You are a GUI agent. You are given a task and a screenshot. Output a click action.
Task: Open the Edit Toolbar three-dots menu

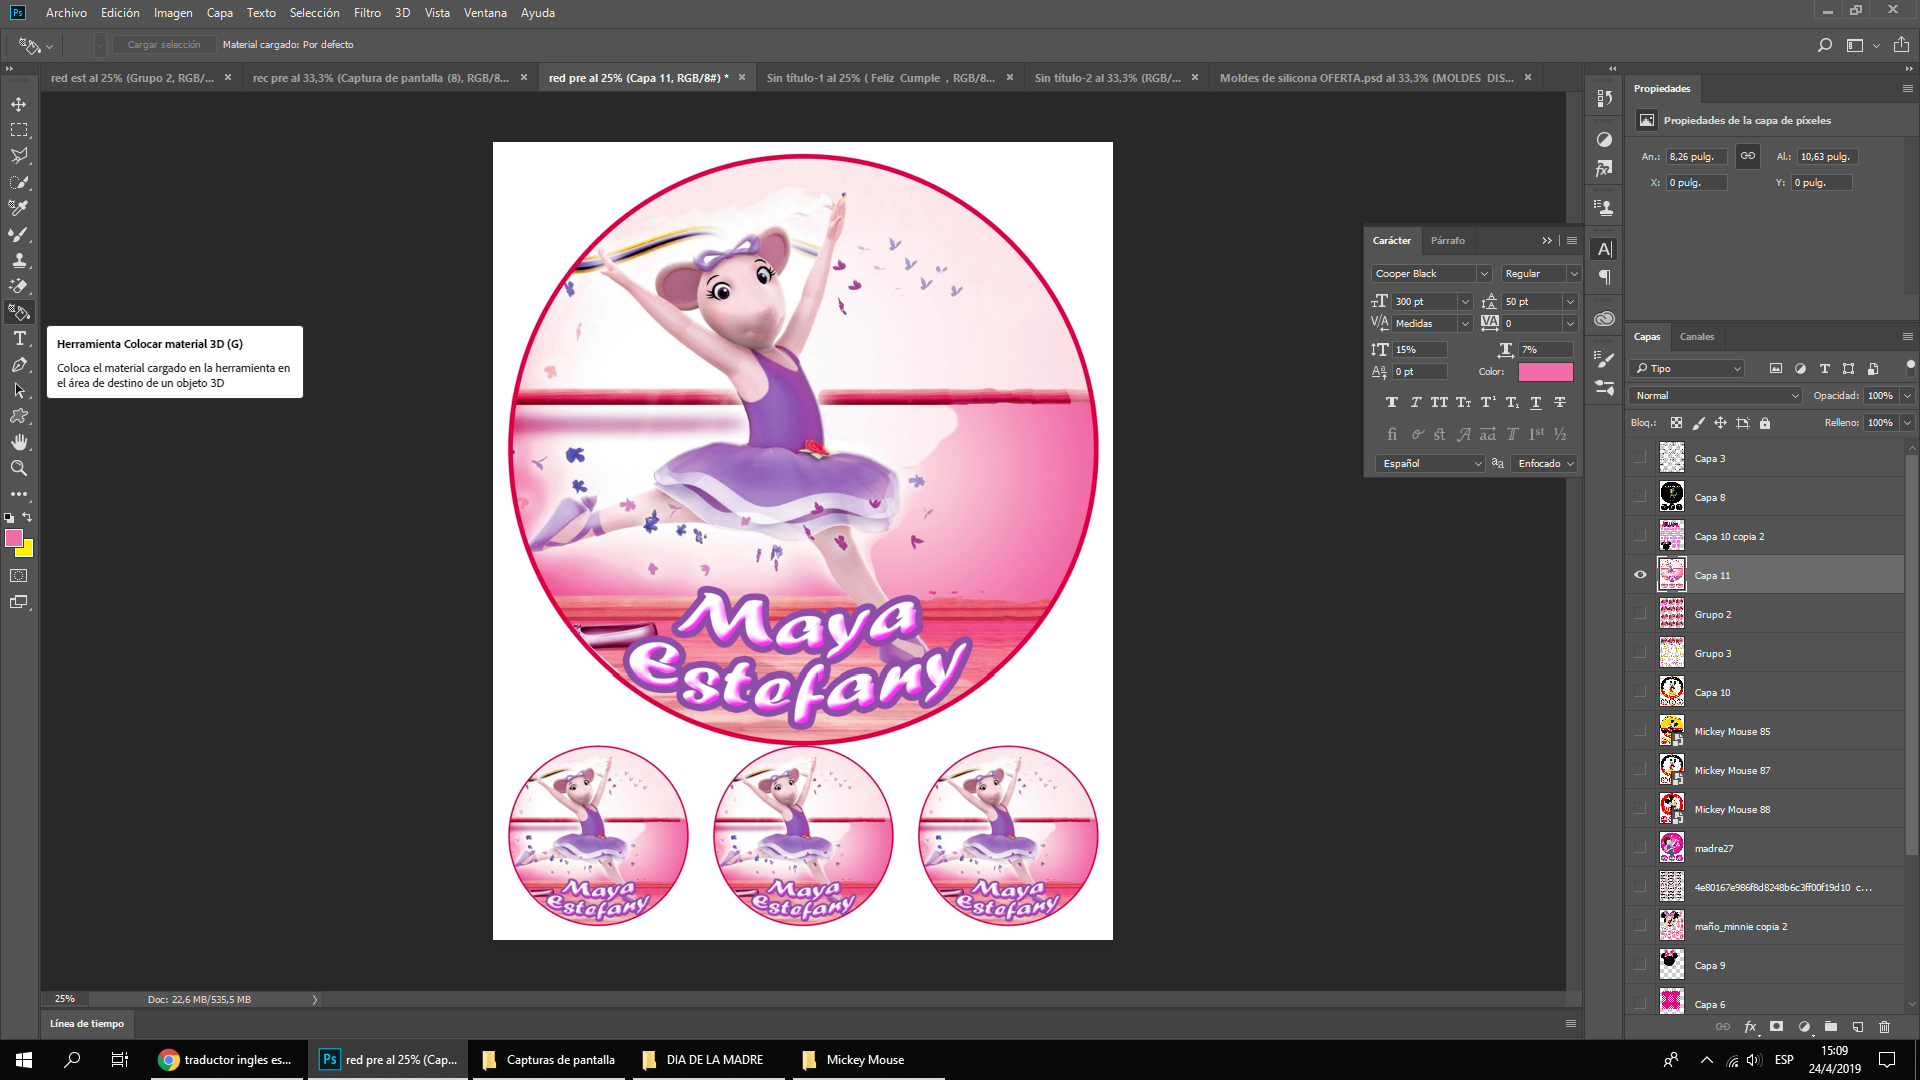(x=19, y=494)
